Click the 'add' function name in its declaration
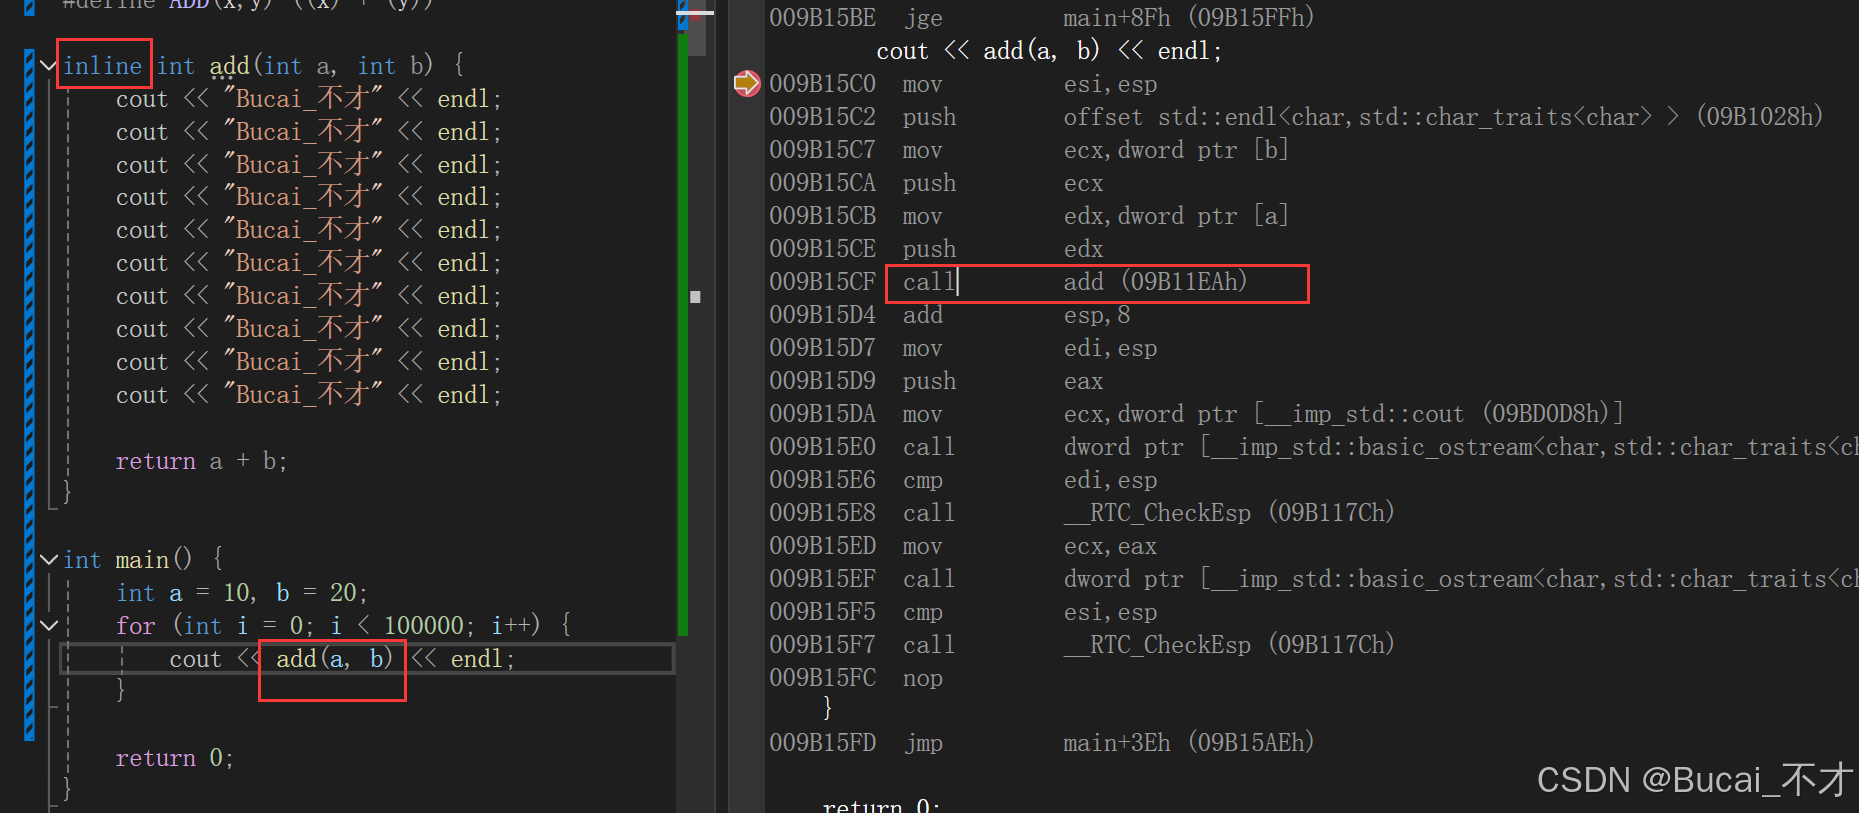 tap(229, 66)
